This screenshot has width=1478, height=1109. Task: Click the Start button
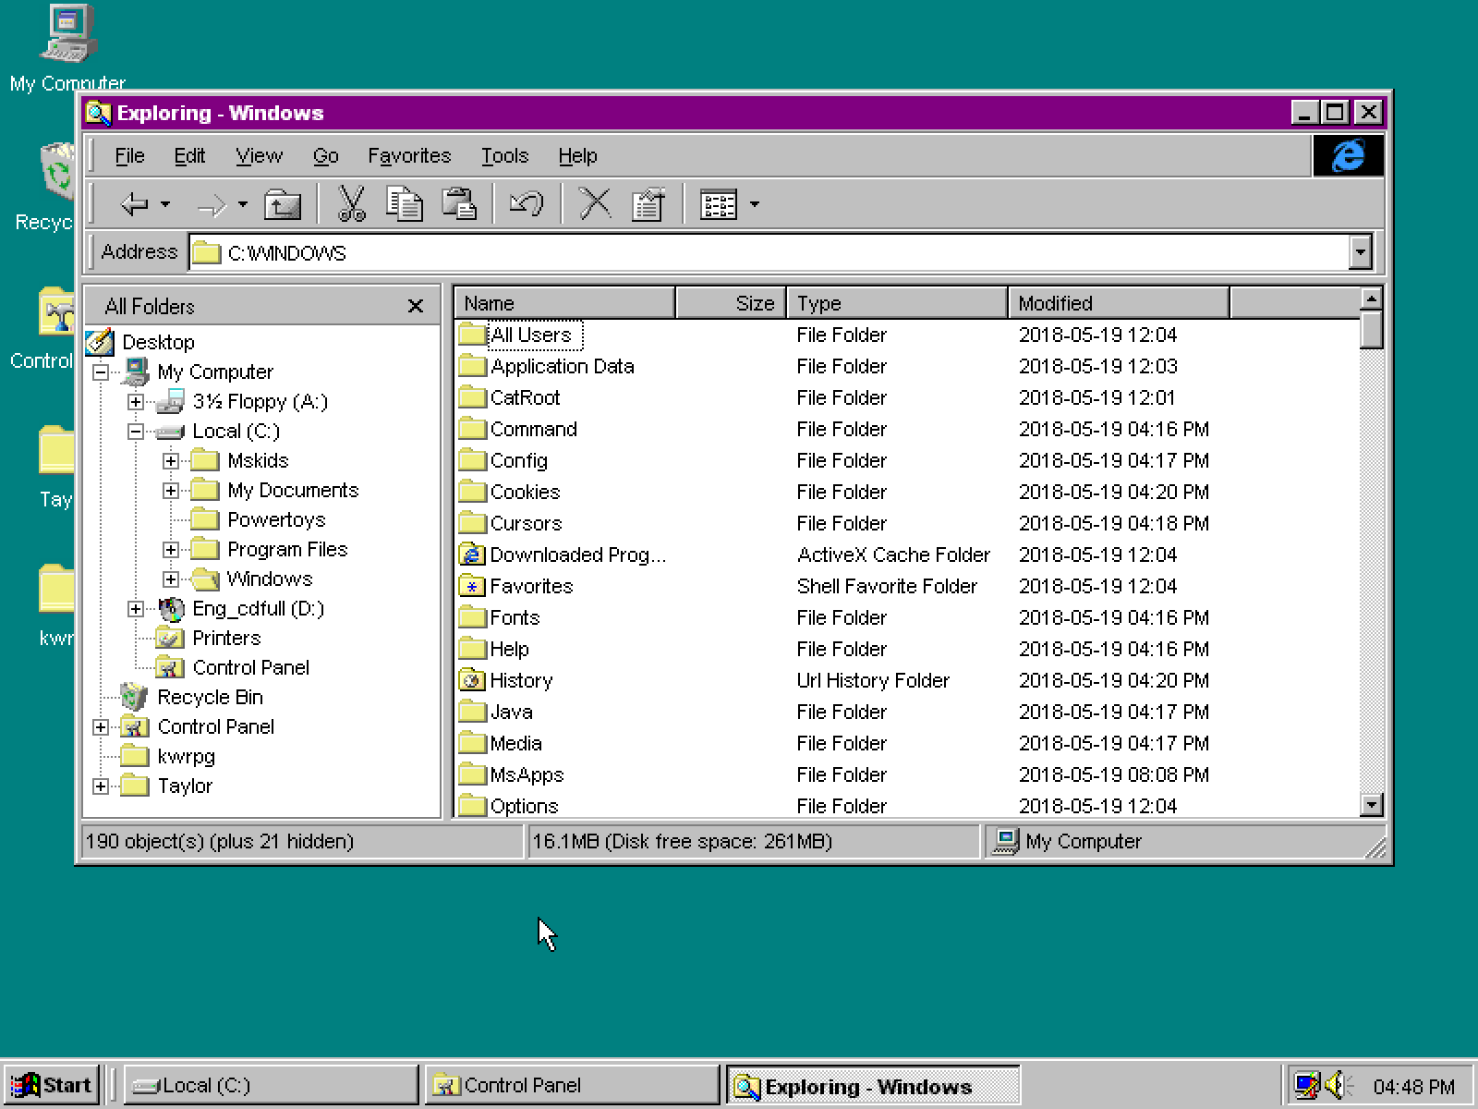coord(53,1085)
